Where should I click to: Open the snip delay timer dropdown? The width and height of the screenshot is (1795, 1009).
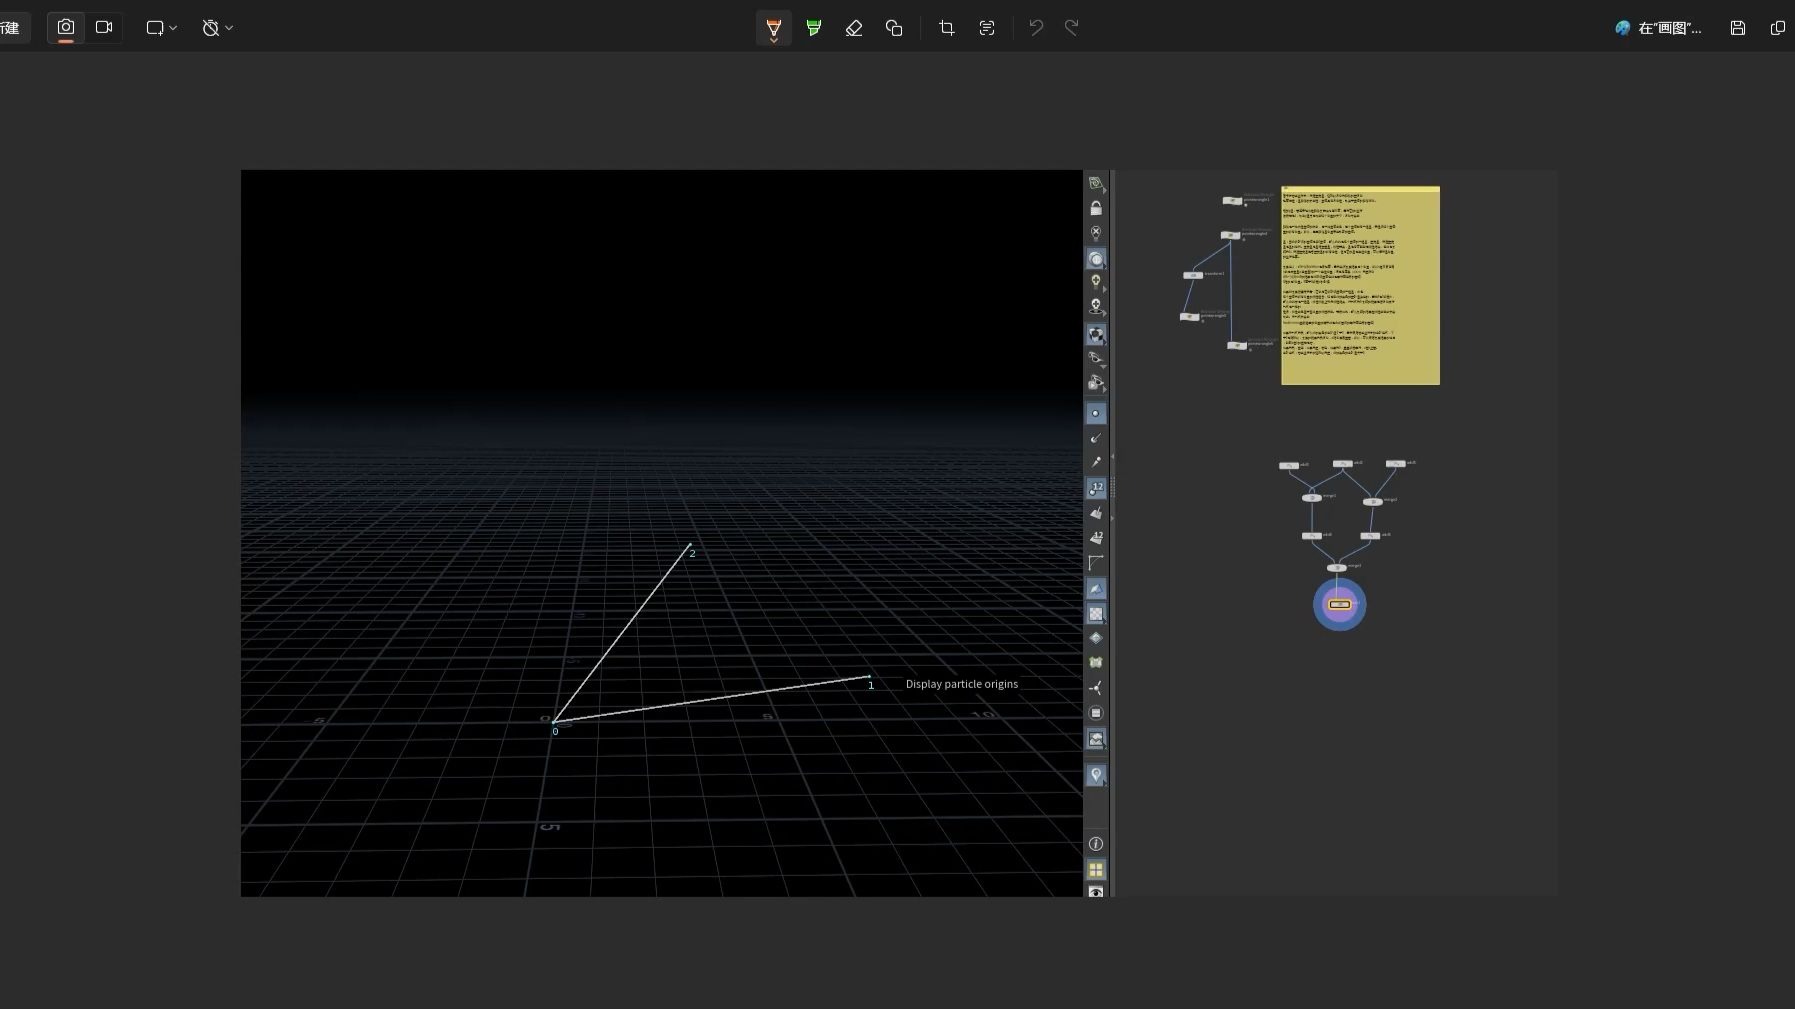coord(217,28)
